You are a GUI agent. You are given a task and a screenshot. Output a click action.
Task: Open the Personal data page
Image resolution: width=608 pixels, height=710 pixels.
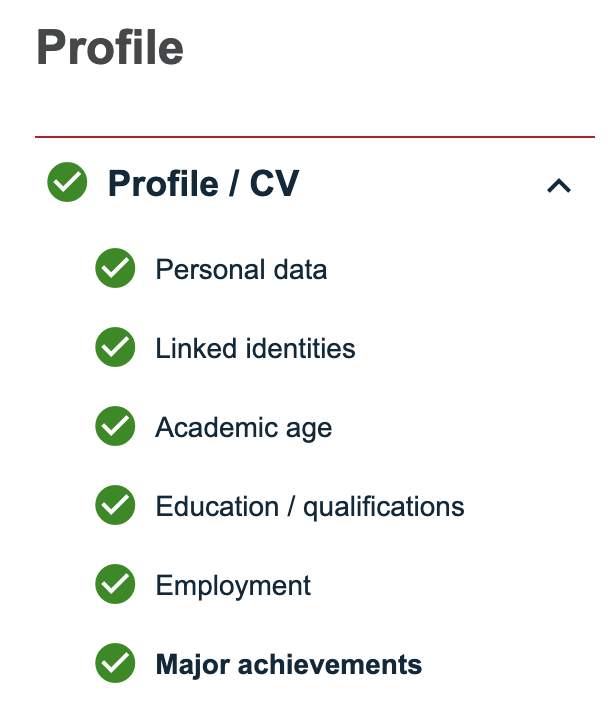click(x=241, y=269)
